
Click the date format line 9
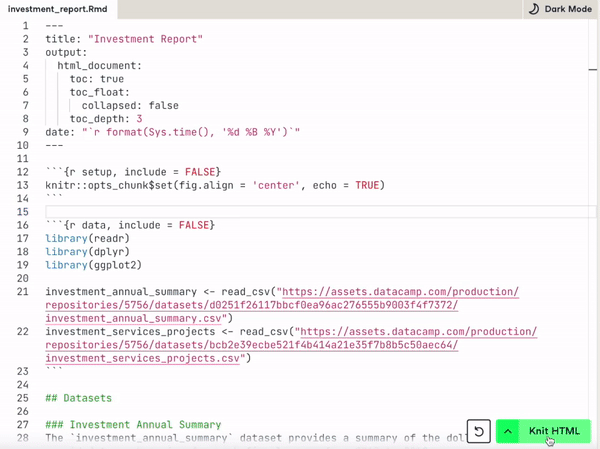pos(173,132)
